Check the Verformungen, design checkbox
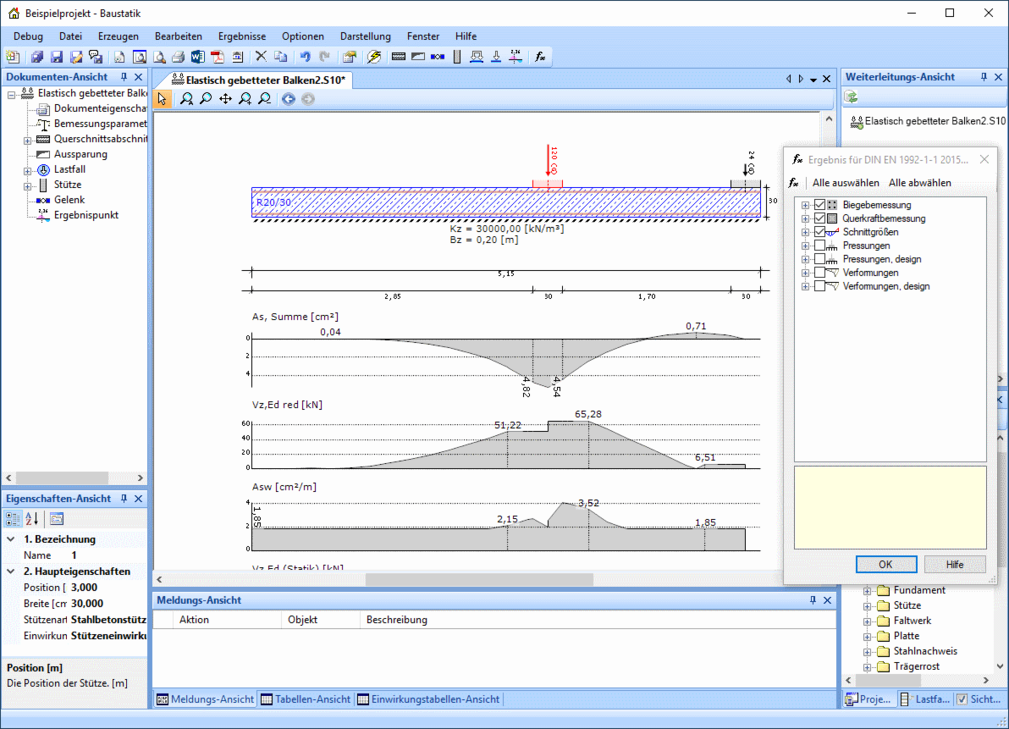1009x729 pixels. (x=820, y=287)
